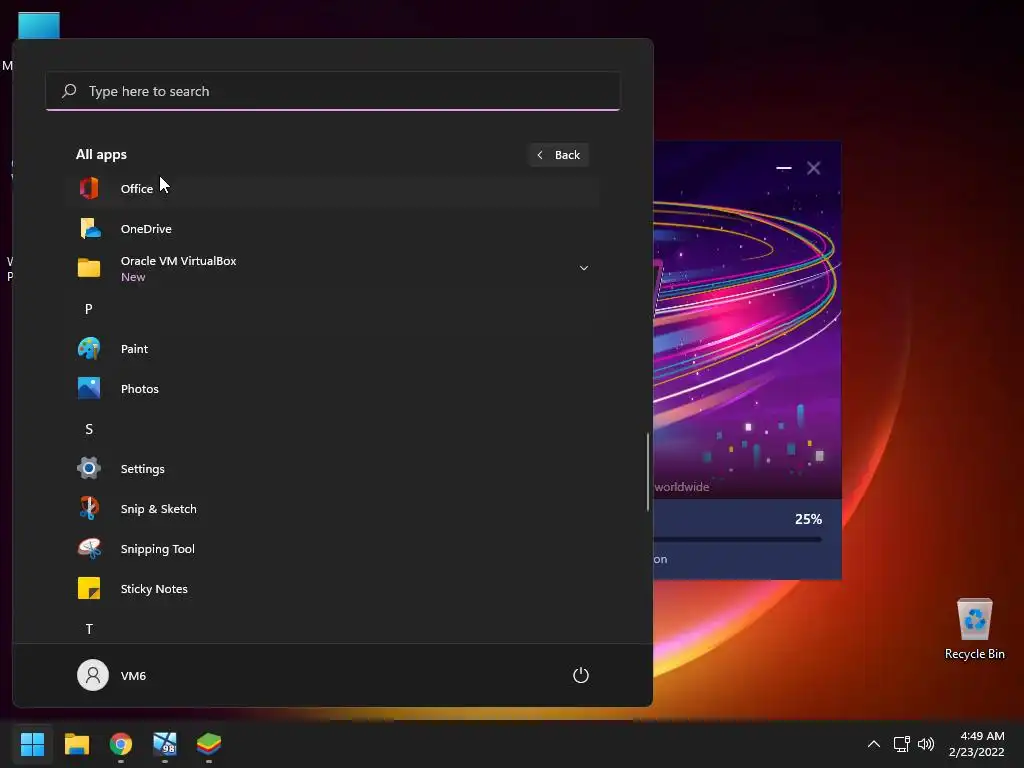
Task: Open the Photos app icon
Action: (x=89, y=388)
